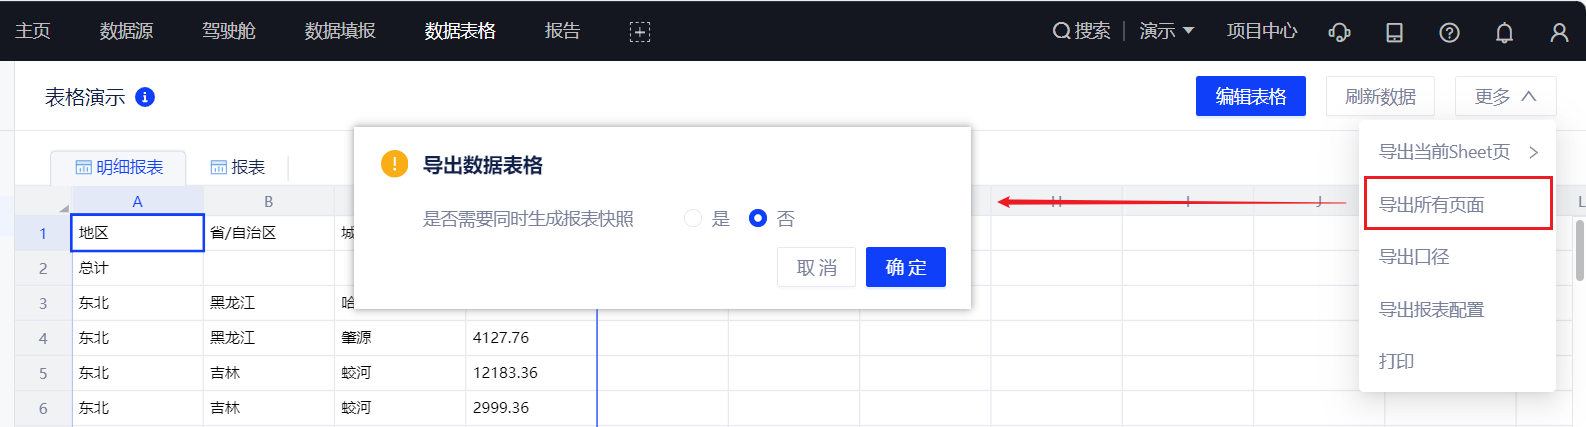The height and width of the screenshot is (427, 1586).
Task: Open the notification bell
Action: click(x=1504, y=32)
